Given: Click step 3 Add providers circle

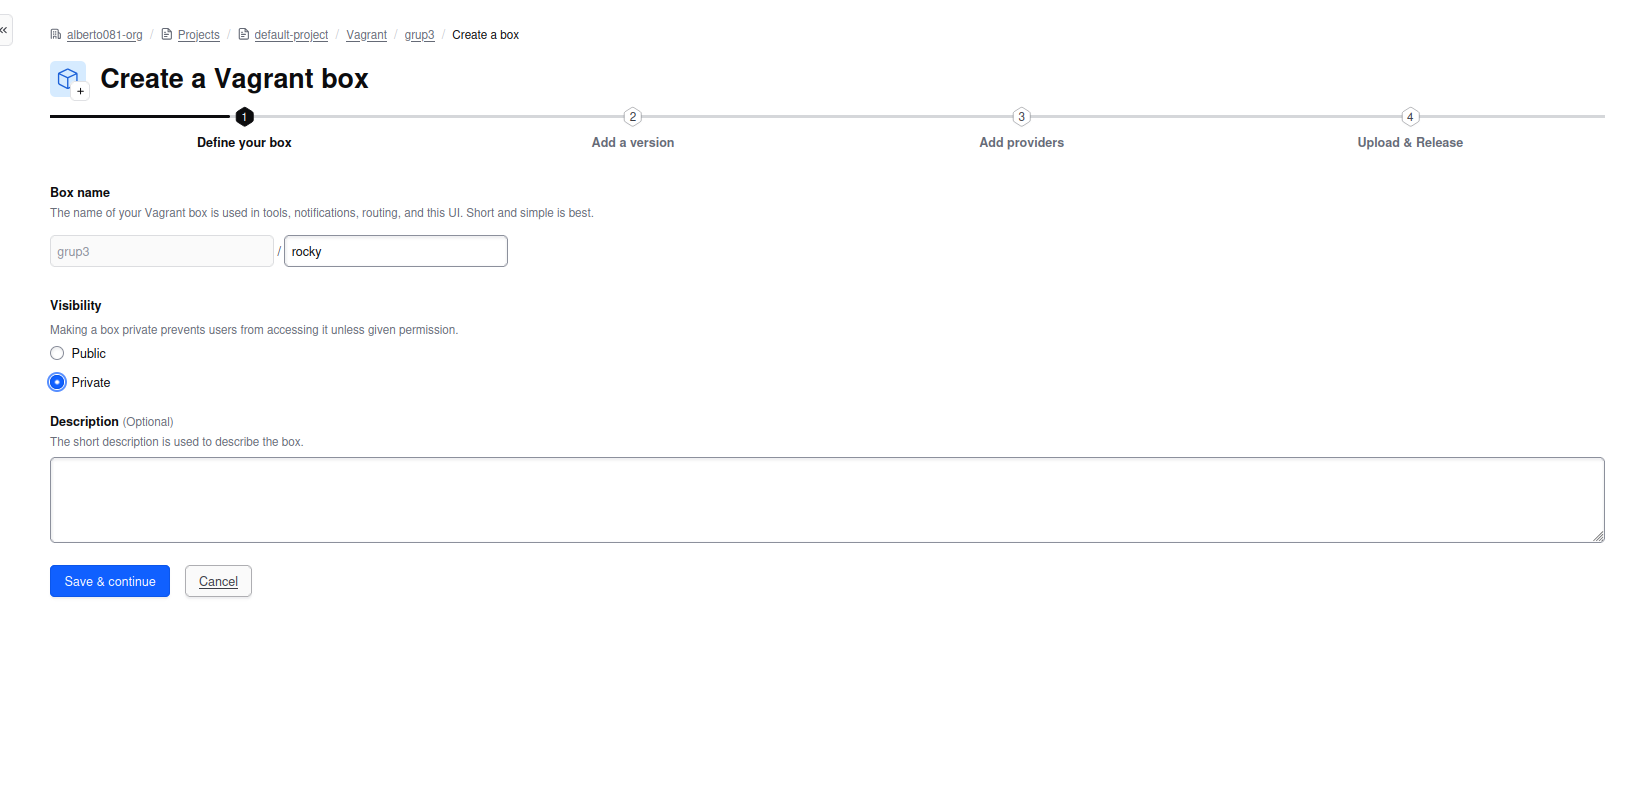Looking at the screenshot, I should click(x=1021, y=117).
